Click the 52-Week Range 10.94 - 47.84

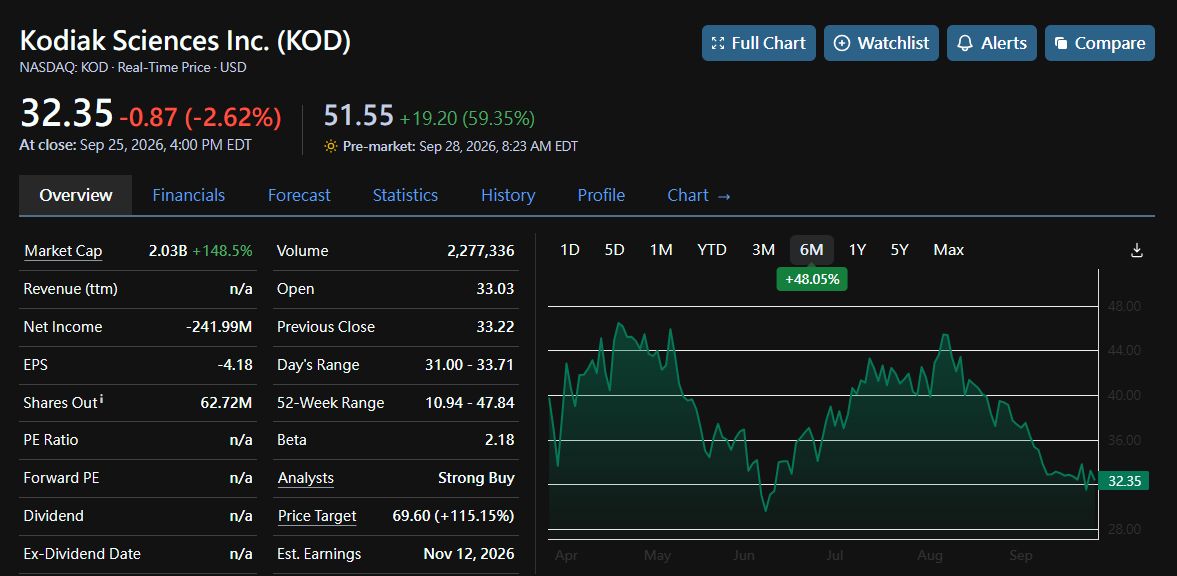click(x=470, y=403)
